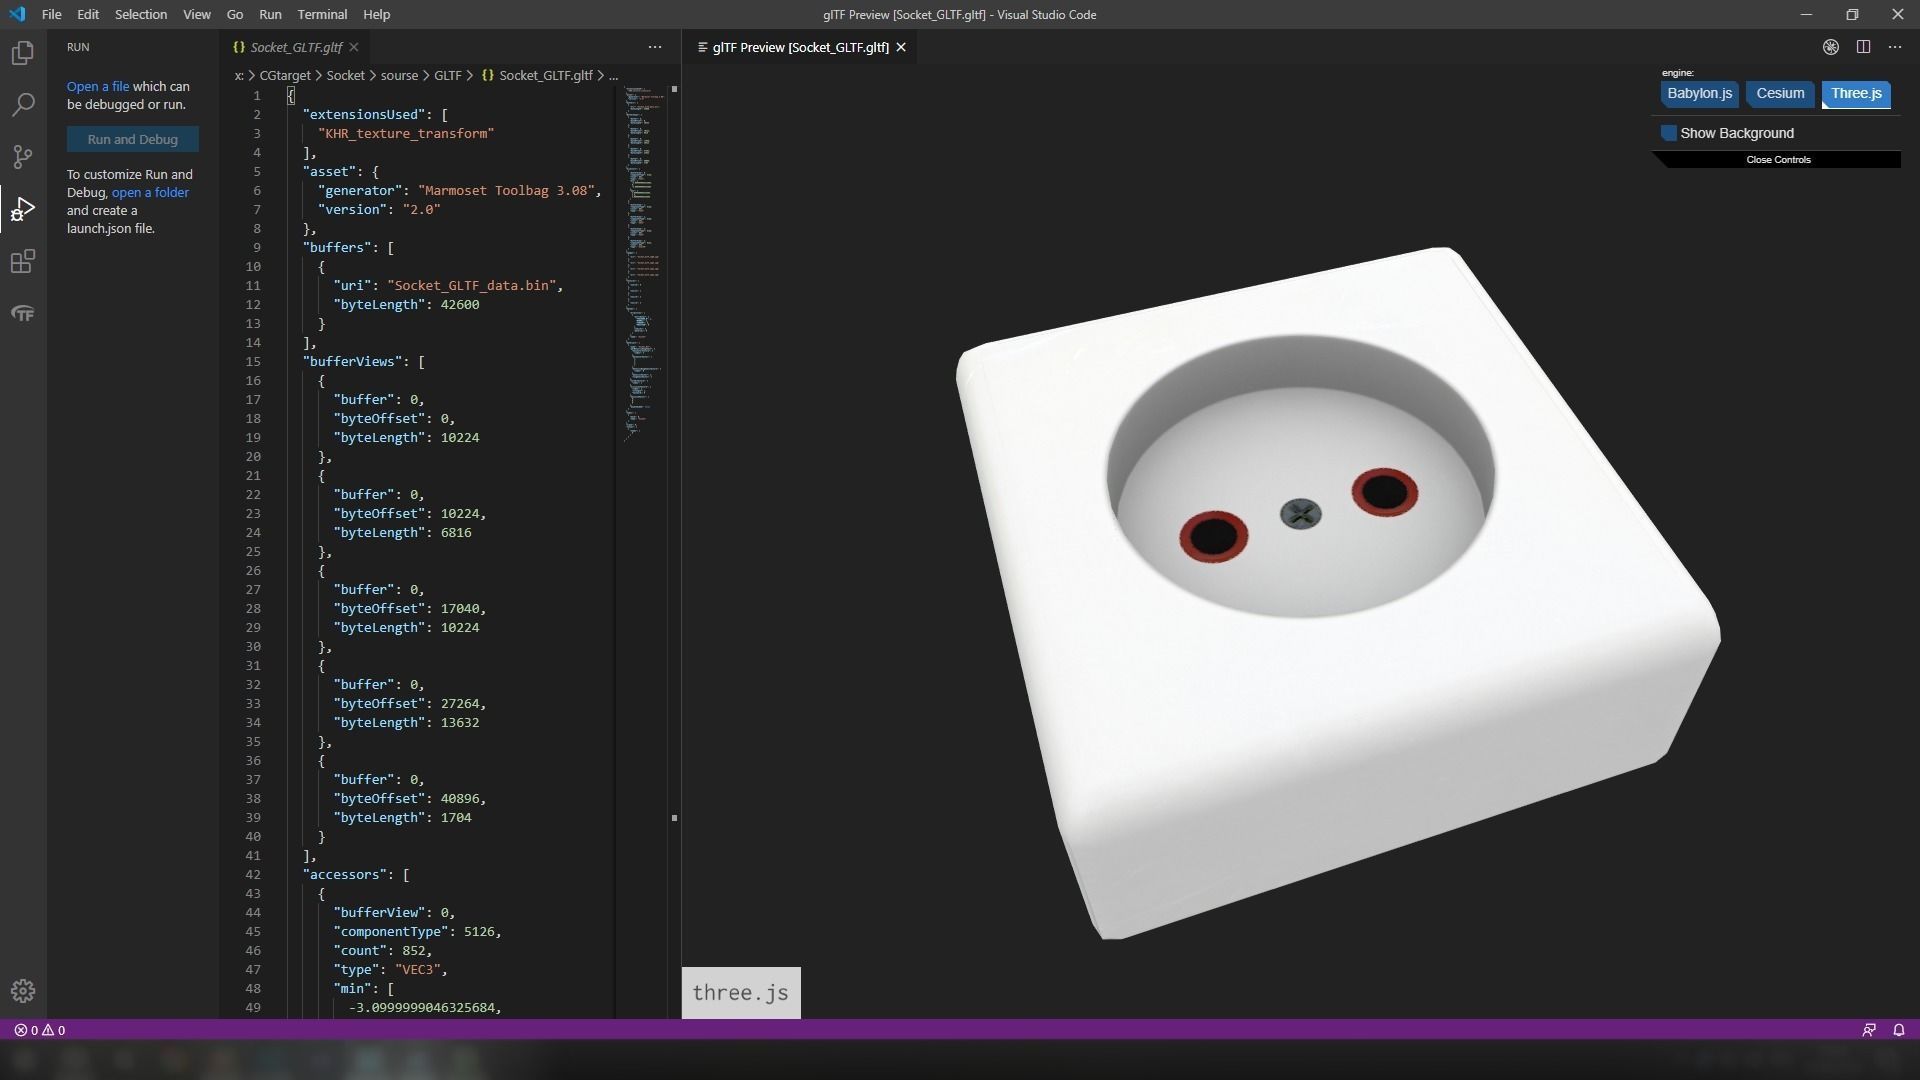This screenshot has height=1080, width=1920.
Task: Click the split editor icon
Action: click(x=1863, y=47)
